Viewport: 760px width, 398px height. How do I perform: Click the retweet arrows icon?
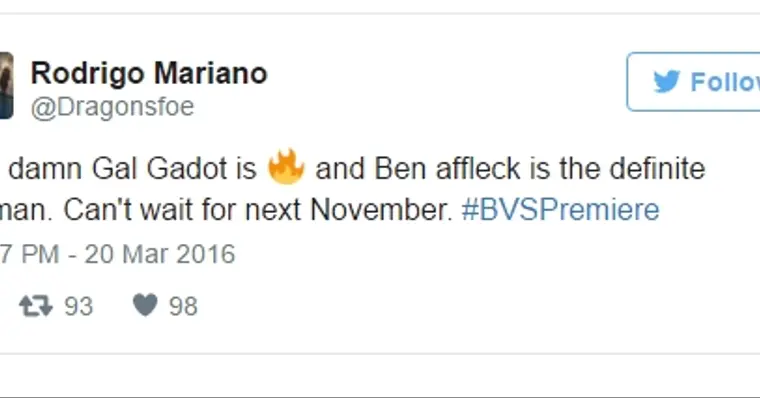[35, 306]
